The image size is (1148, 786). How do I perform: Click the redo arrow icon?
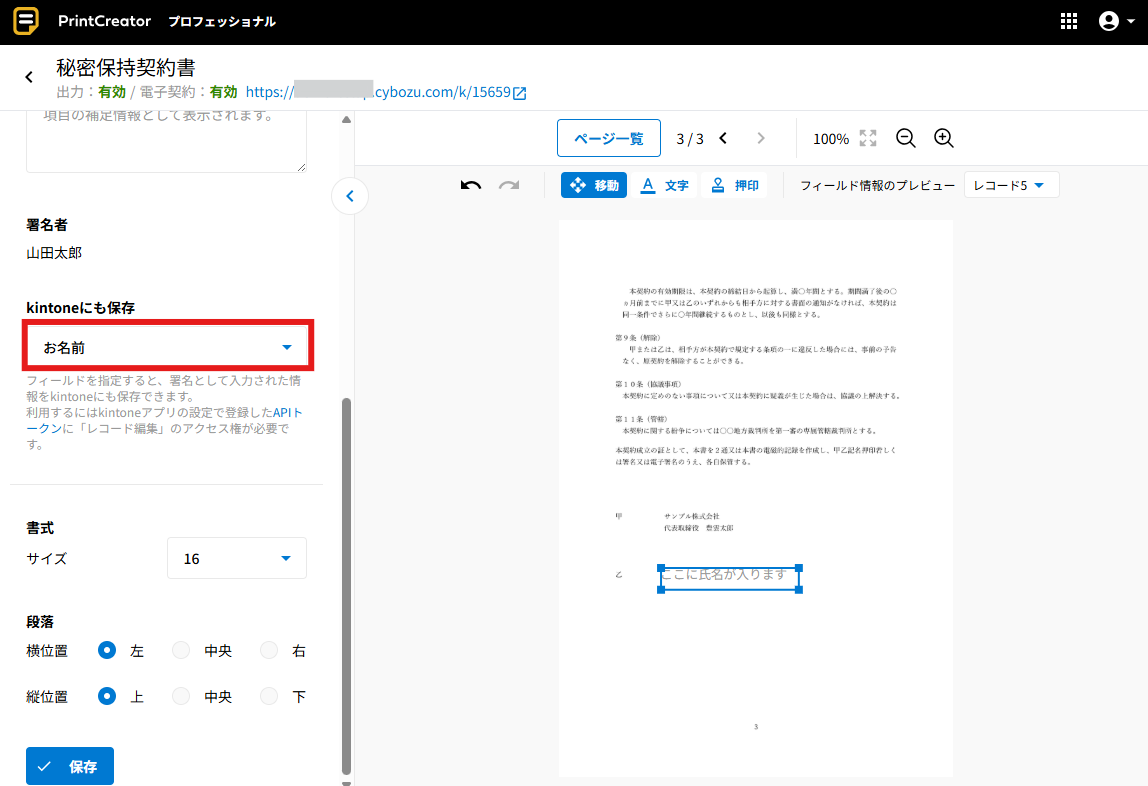(509, 185)
